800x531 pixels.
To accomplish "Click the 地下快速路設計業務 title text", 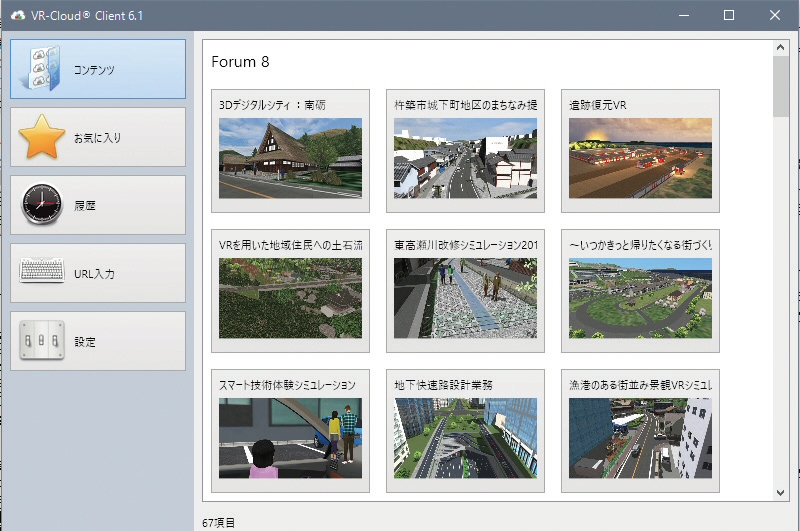I will [x=443, y=385].
